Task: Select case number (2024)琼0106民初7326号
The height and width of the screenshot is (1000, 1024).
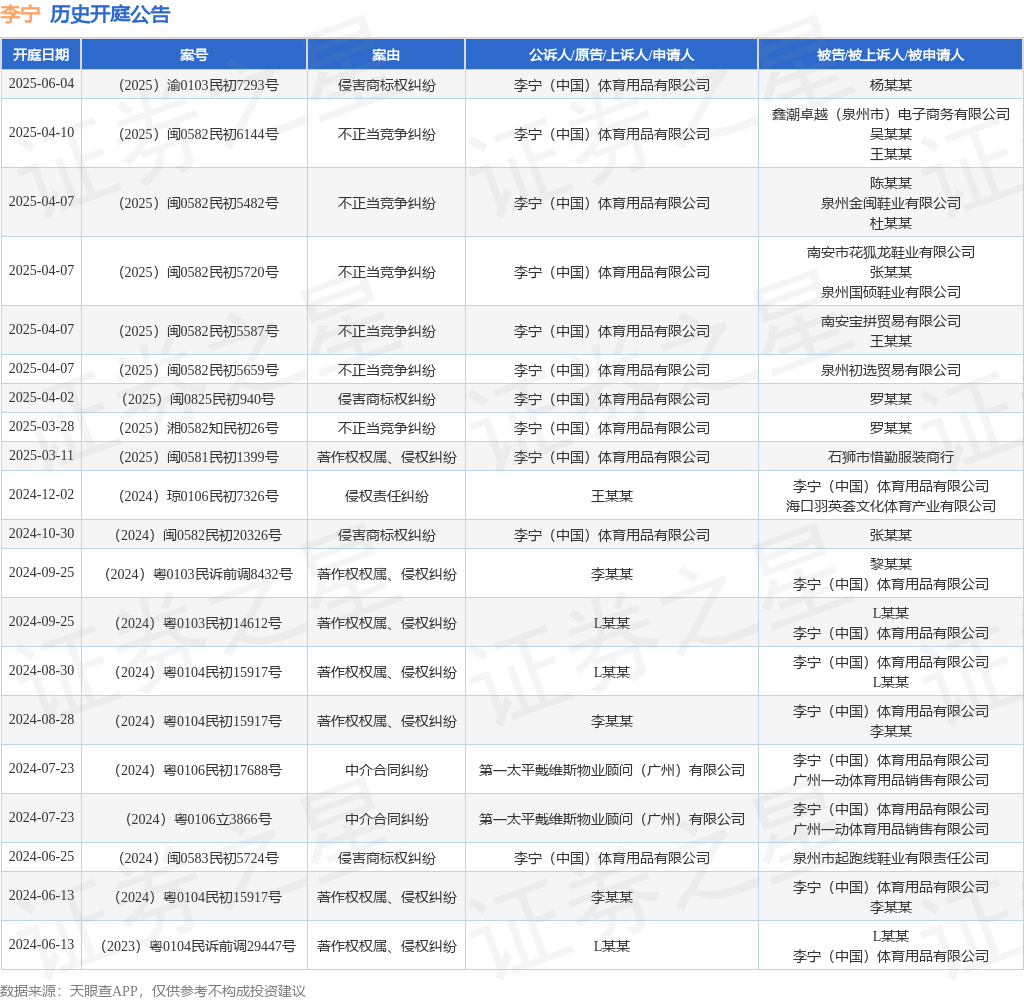Action: click(199, 496)
